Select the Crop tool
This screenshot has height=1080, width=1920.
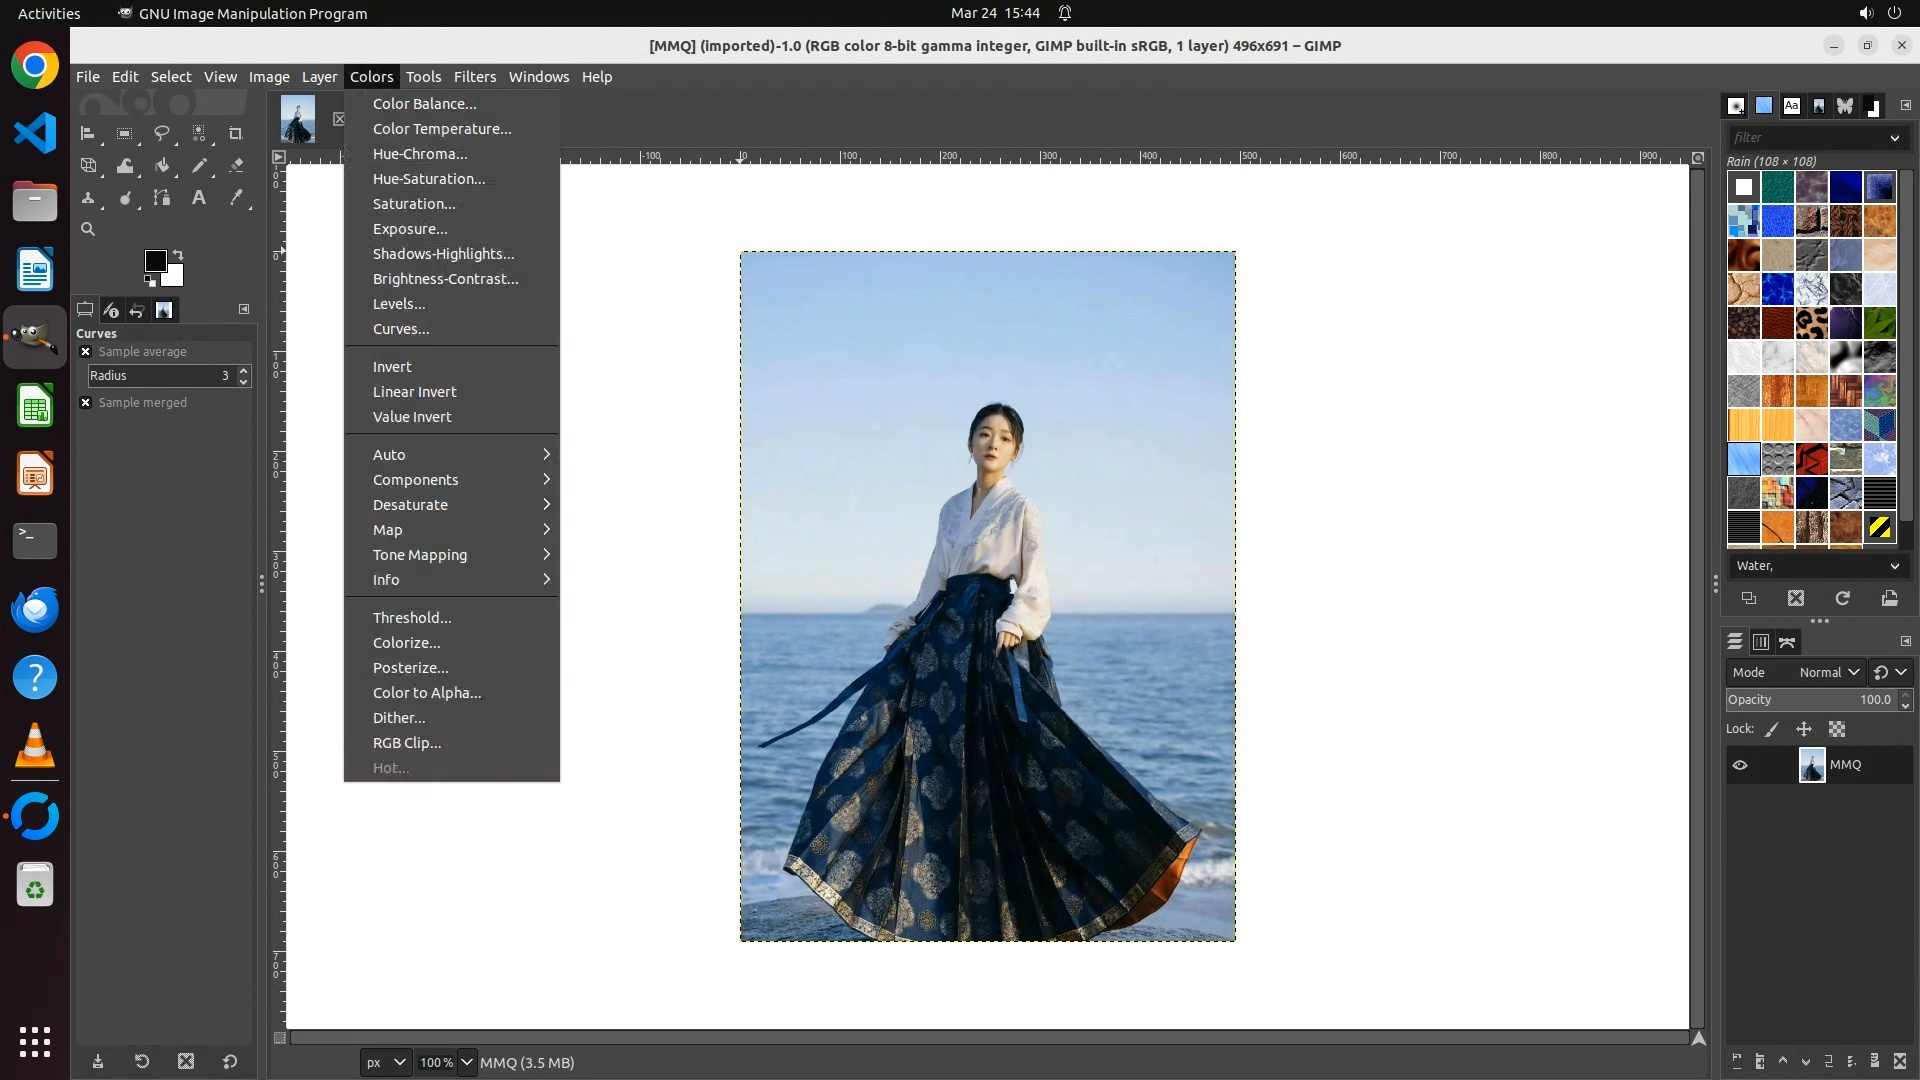[236, 133]
